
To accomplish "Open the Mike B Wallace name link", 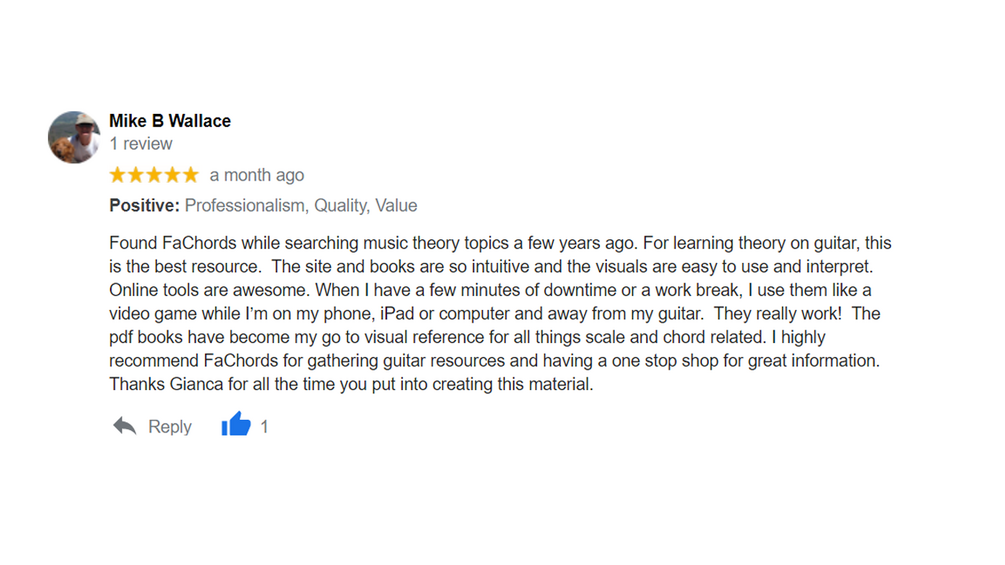I will (x=170, y=121).
